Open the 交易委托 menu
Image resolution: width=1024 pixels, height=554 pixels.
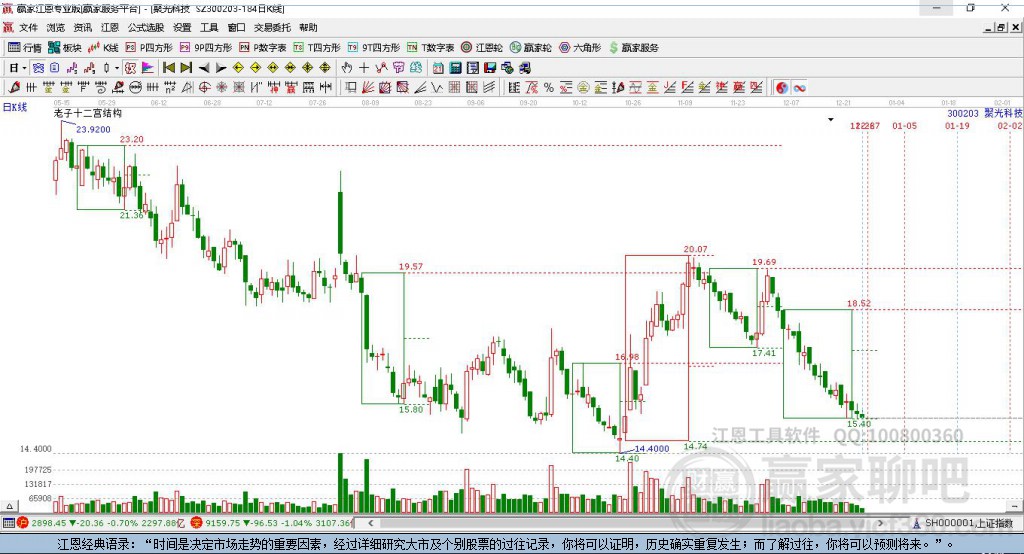coord(272,27)
